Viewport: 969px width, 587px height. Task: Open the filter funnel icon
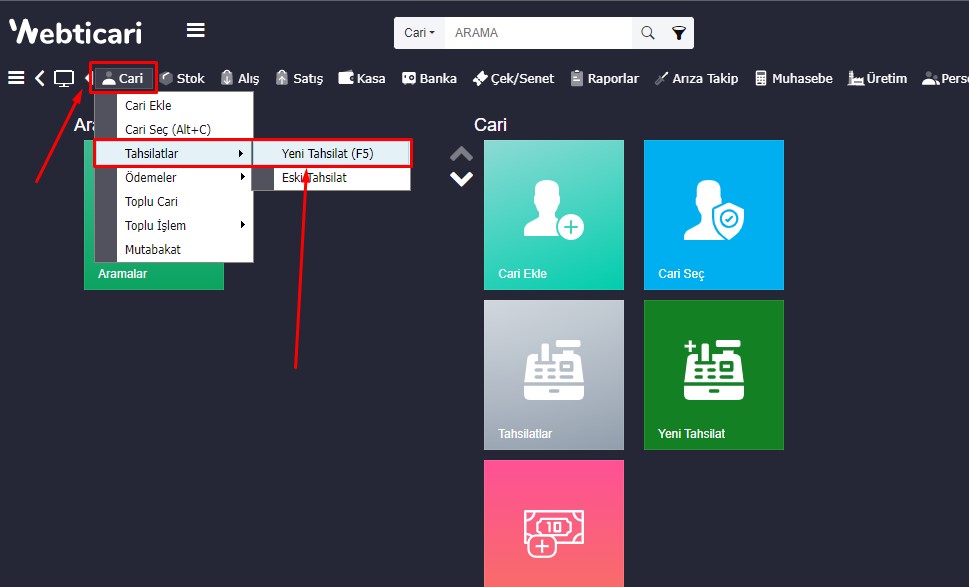point(679,33)
